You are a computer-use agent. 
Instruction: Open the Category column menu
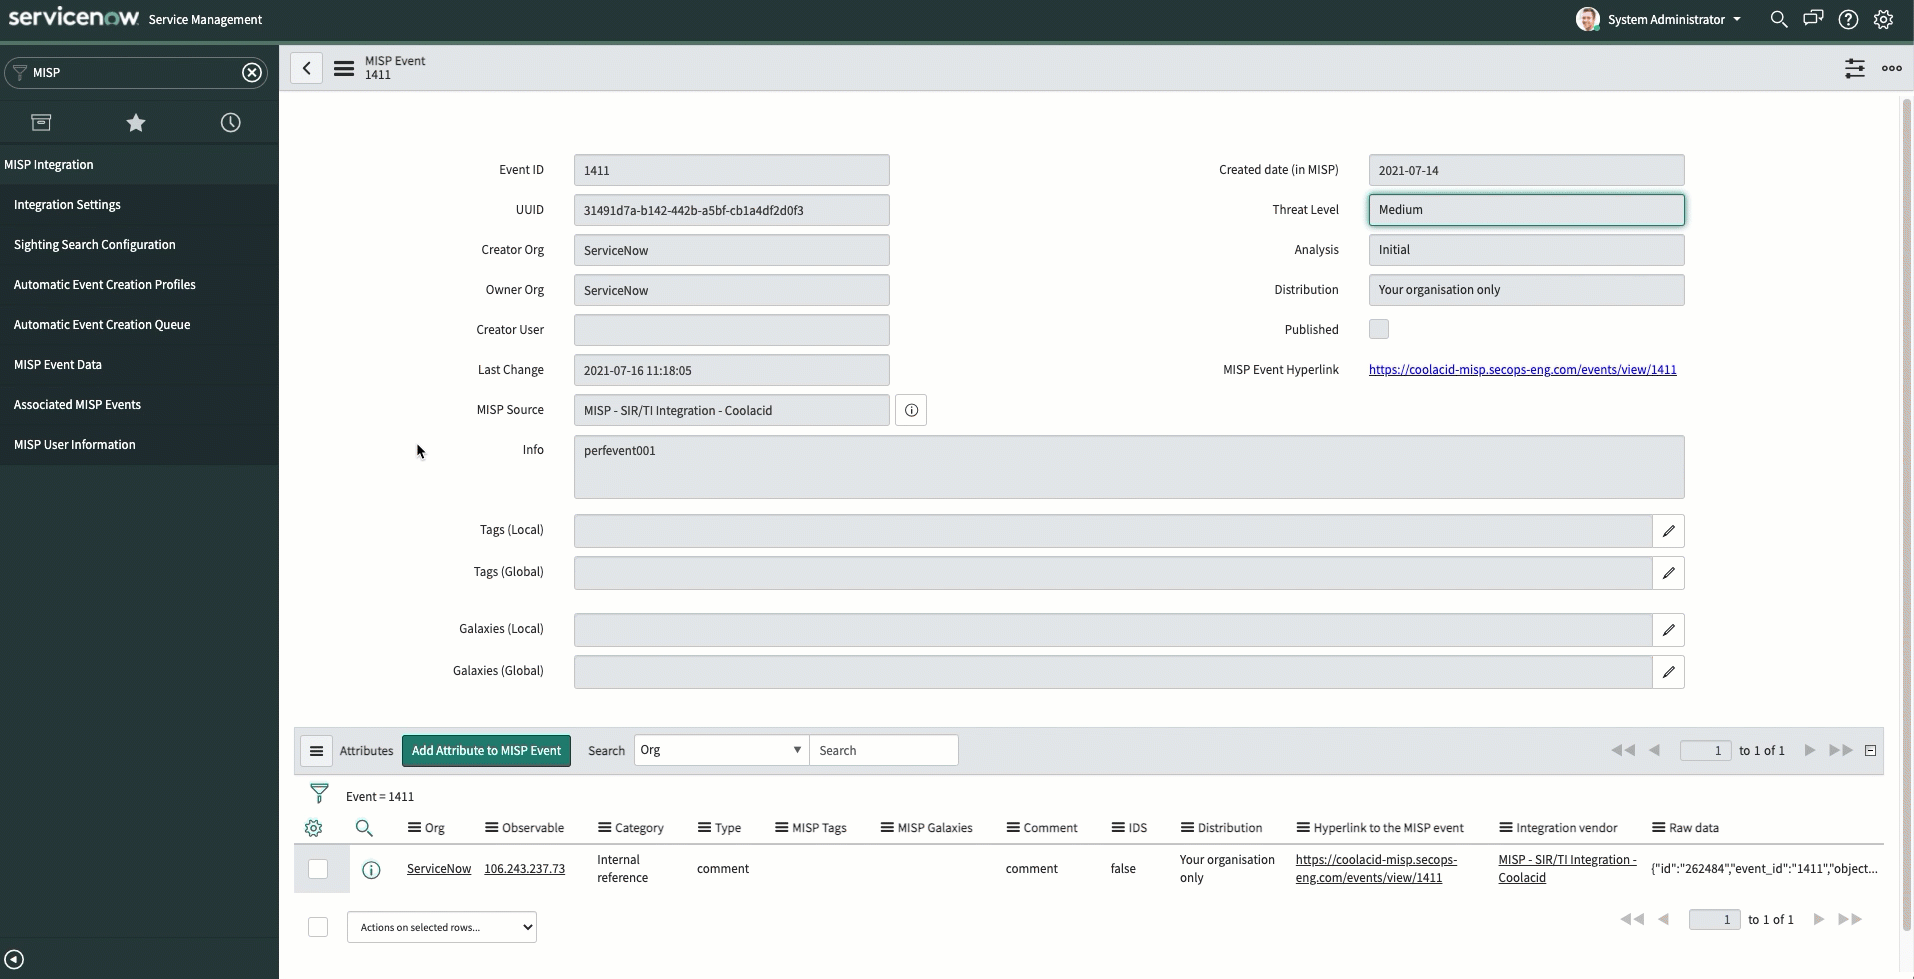pyautogui.click(x=604, y=828)
